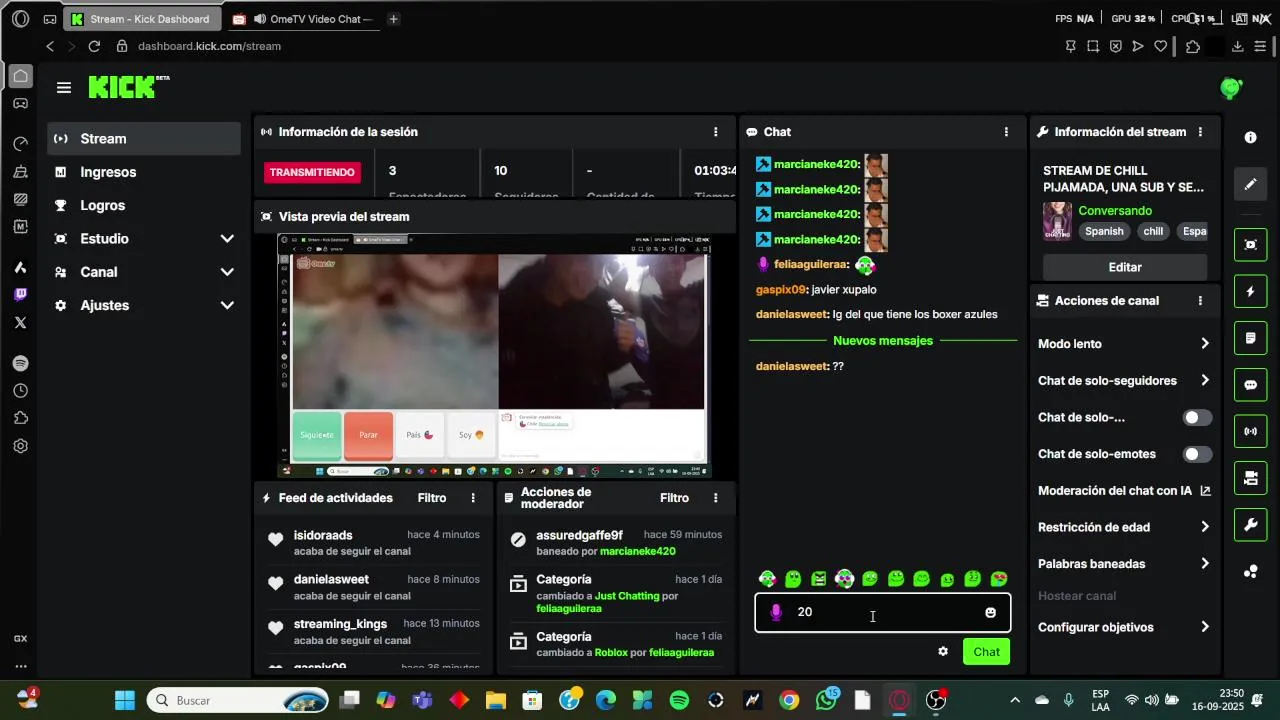Screen dimensions: 1280x720
Task: Open the emote picker smiley in the chat input
Action: point(990,613)
